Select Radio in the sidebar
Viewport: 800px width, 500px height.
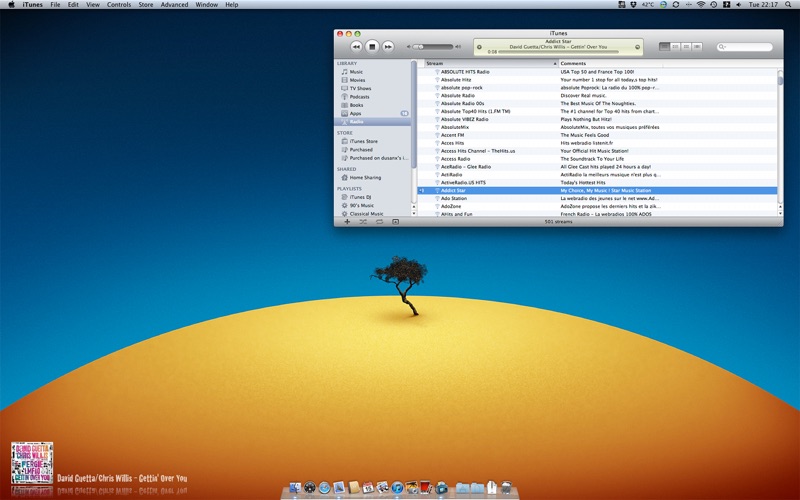tap(373, 122)
